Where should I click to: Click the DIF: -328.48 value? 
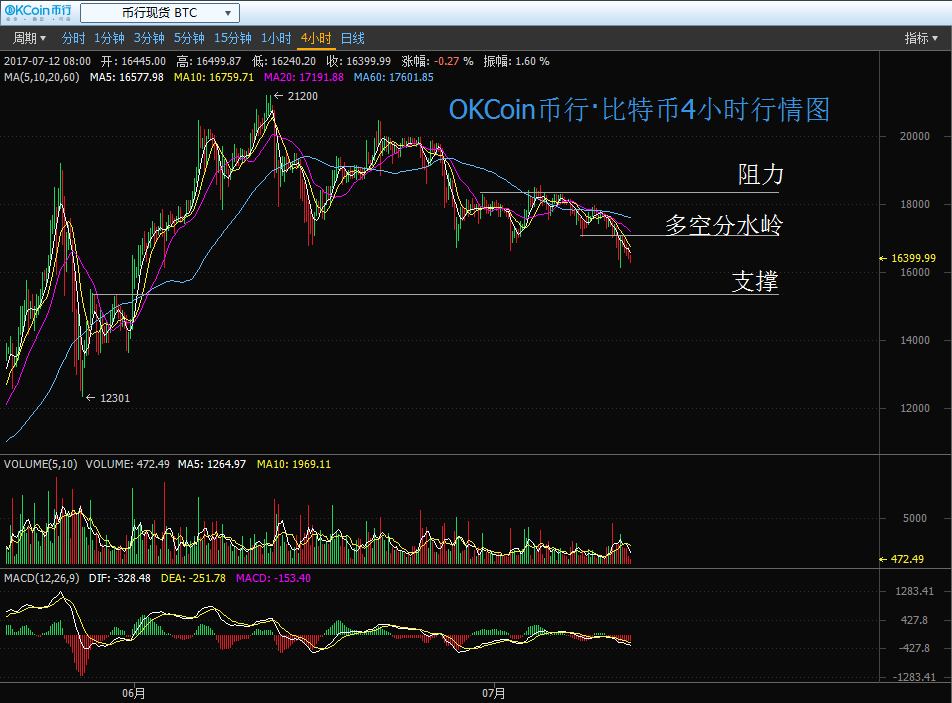pos(120,579)
